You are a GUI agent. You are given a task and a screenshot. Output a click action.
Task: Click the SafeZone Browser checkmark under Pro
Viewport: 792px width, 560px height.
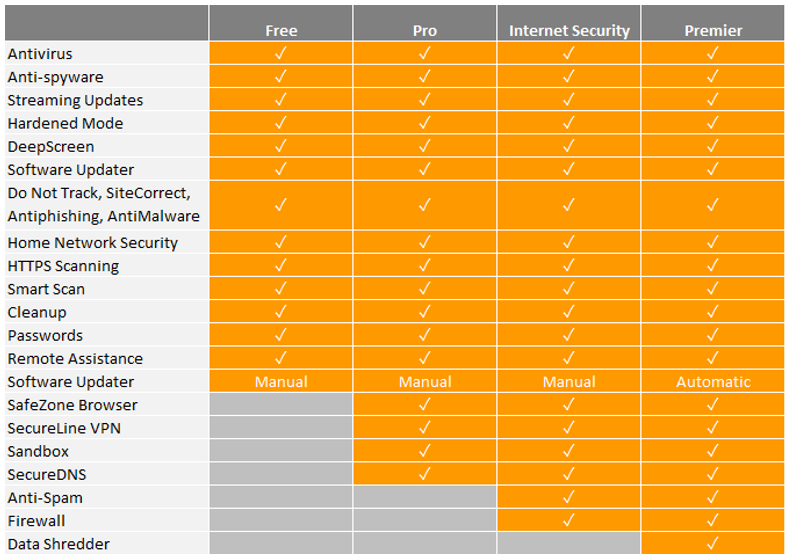click(425, 404)
